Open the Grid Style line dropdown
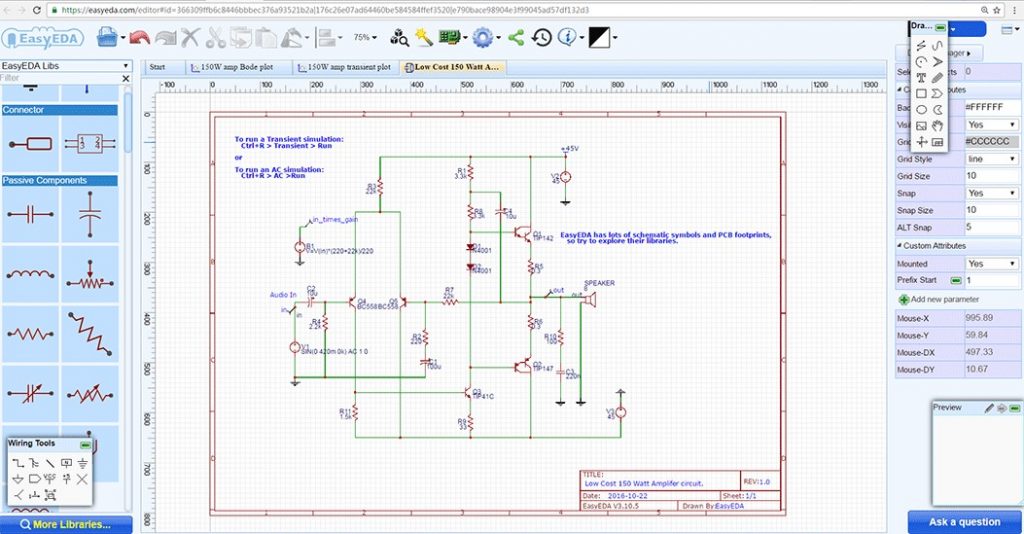 point(991,159)
